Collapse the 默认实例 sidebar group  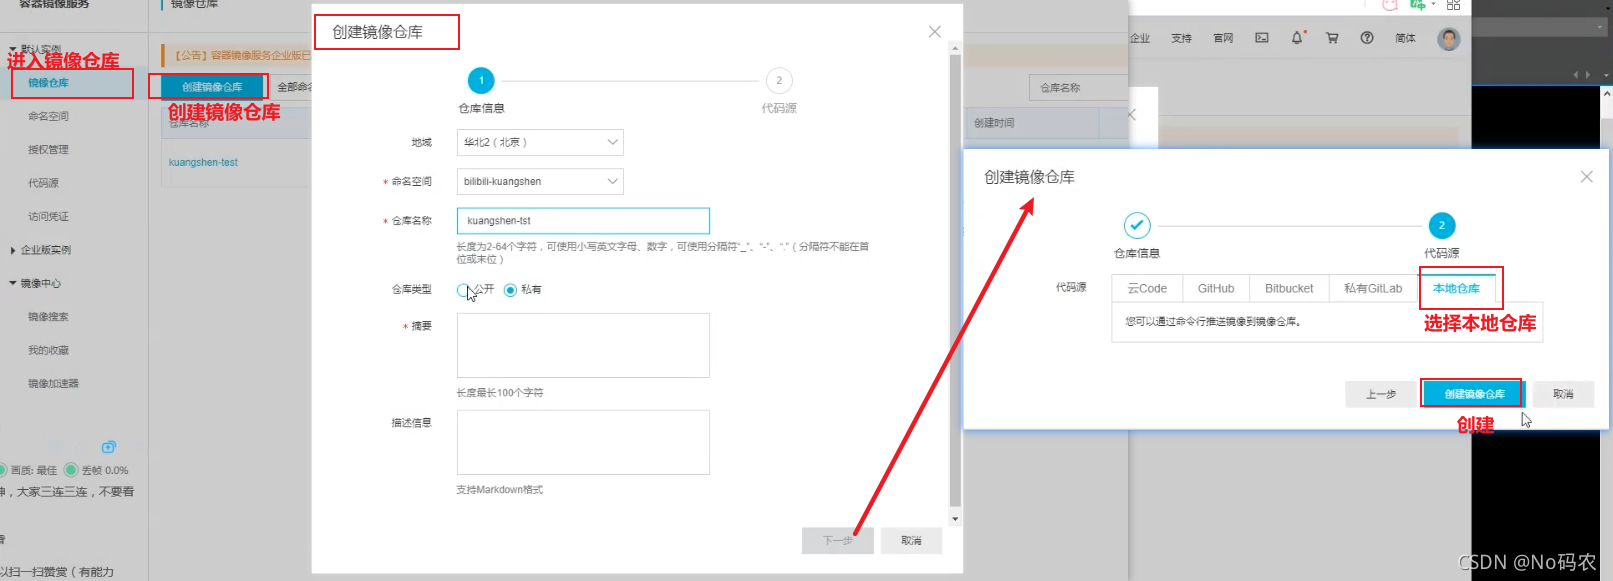point(13,48)
